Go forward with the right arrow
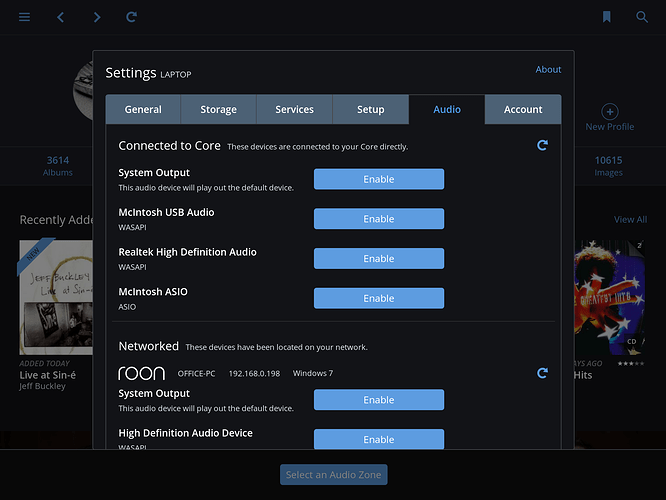This screenshot has width=666, height=500. (97, 17)
